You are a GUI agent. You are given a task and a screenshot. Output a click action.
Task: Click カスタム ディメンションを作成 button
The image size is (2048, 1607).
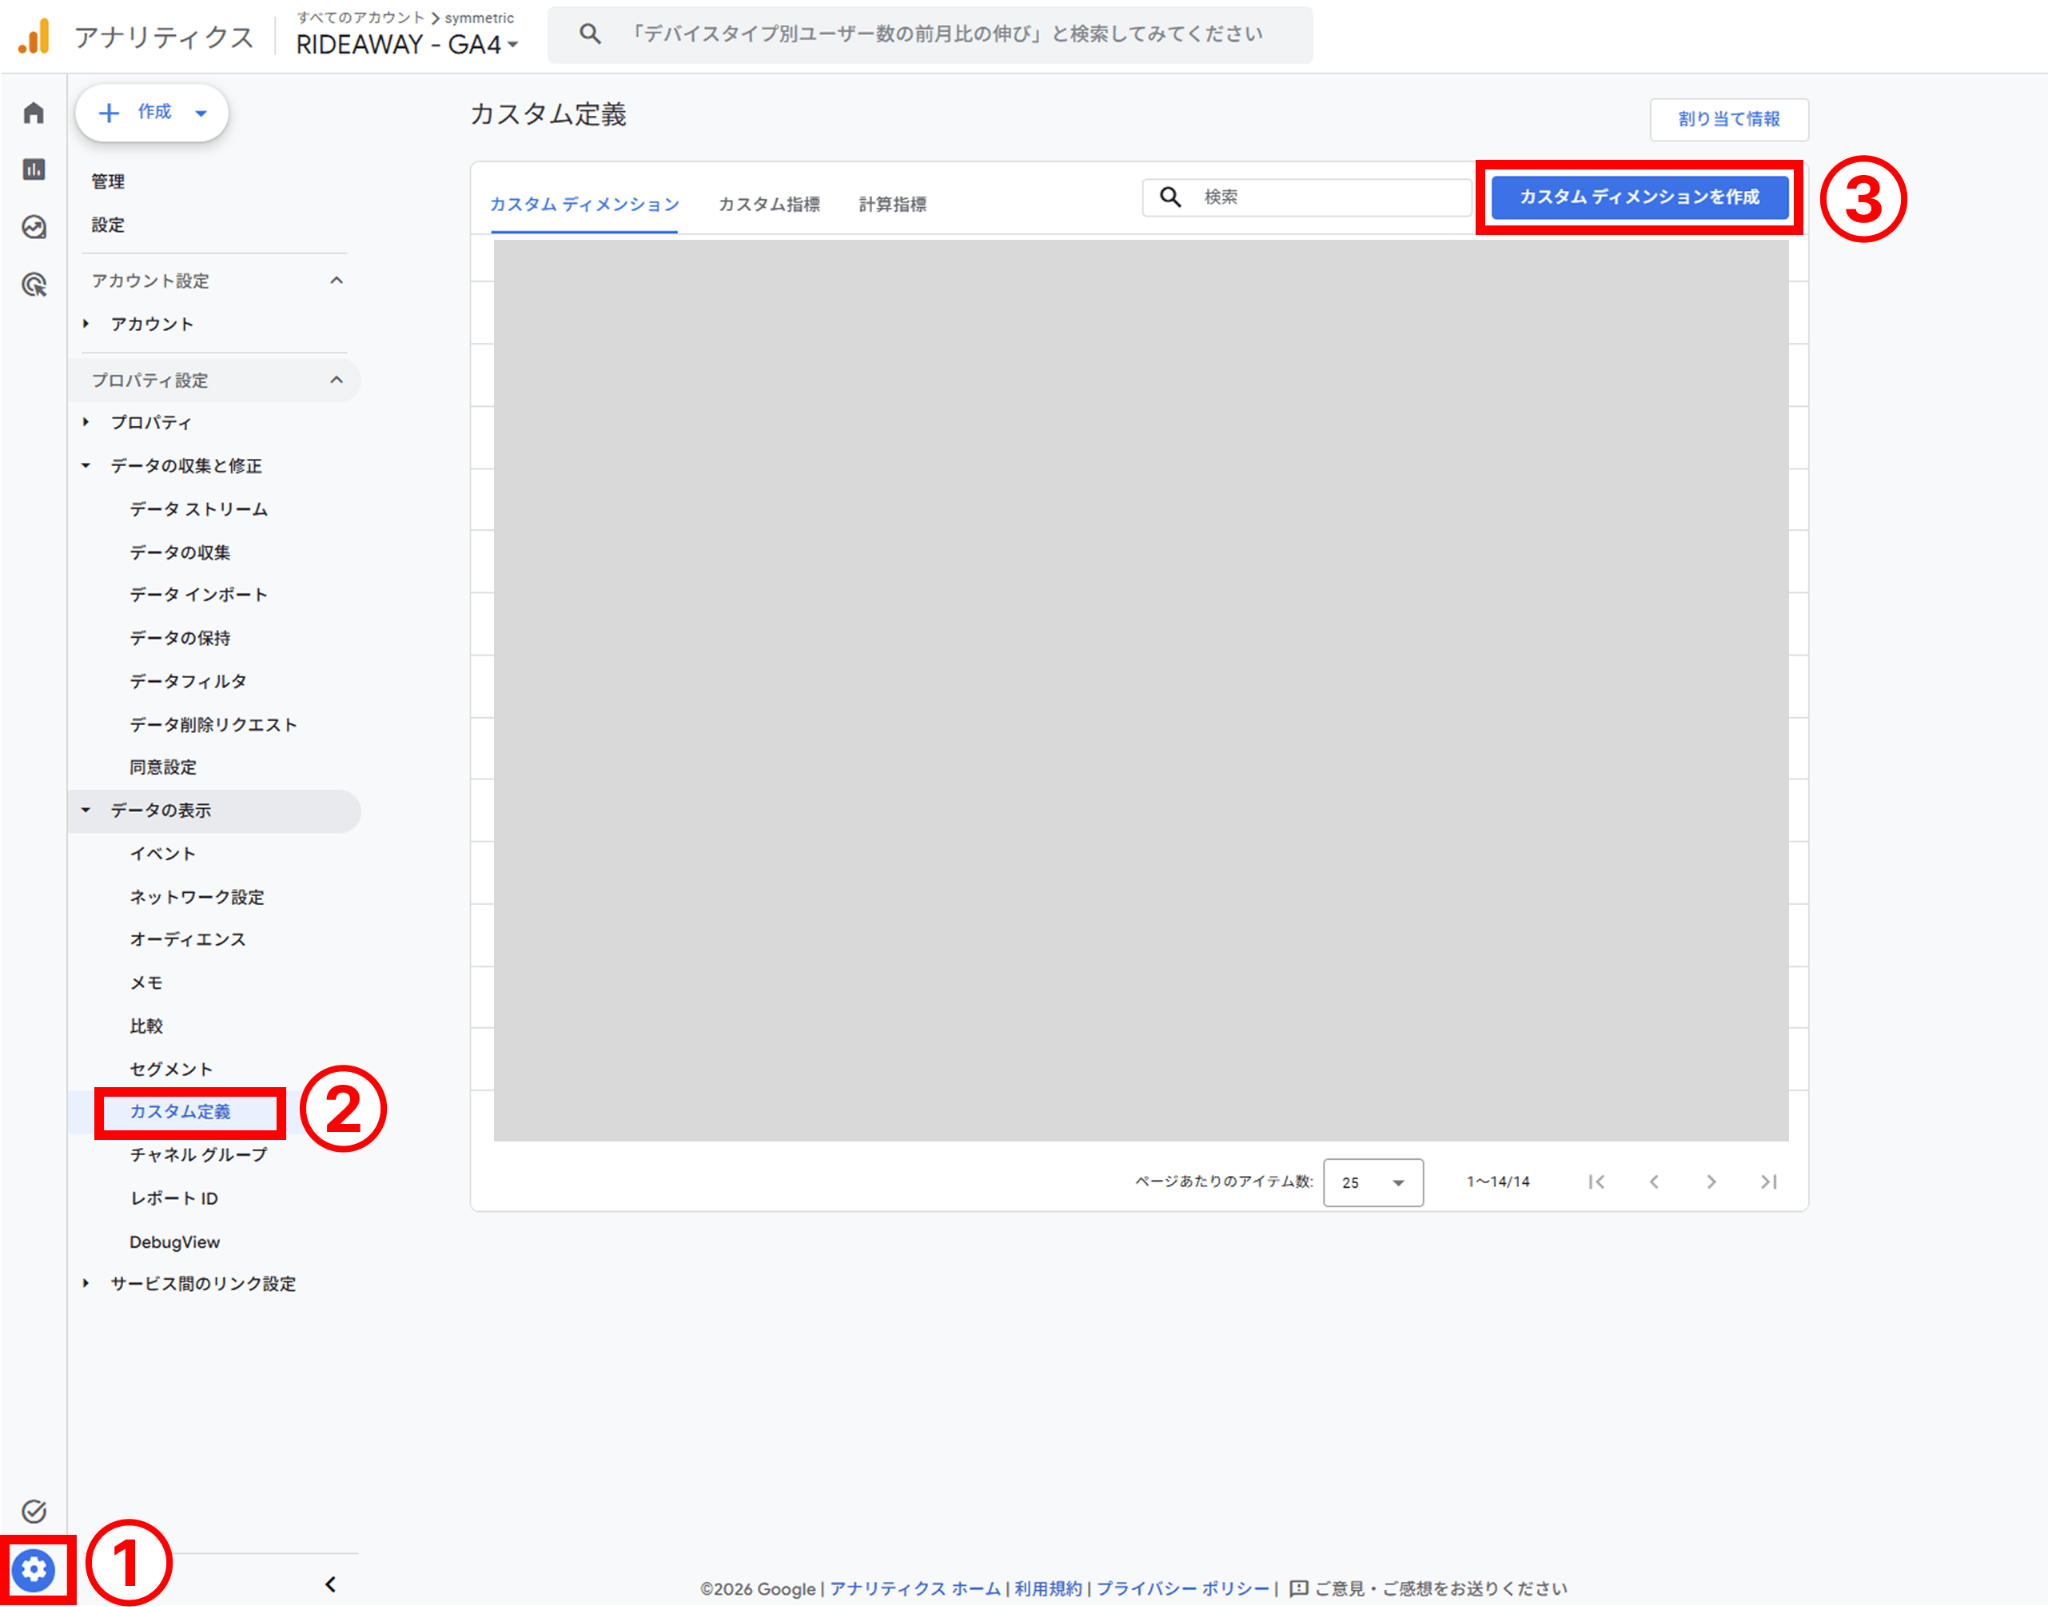pyautogui.click(x=1640, y=197)
